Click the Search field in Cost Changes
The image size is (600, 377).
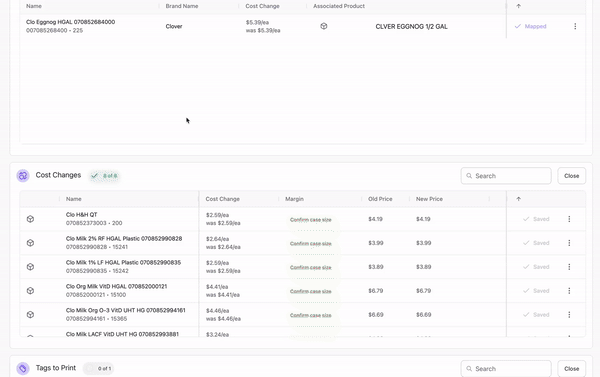click(506, 176)
